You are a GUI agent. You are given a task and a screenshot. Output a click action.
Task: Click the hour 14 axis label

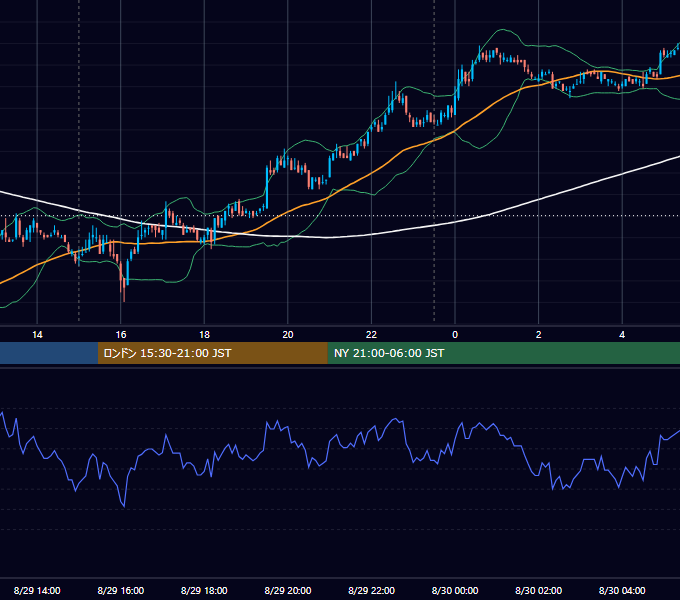pyautogui.click(x=37, y=335)
